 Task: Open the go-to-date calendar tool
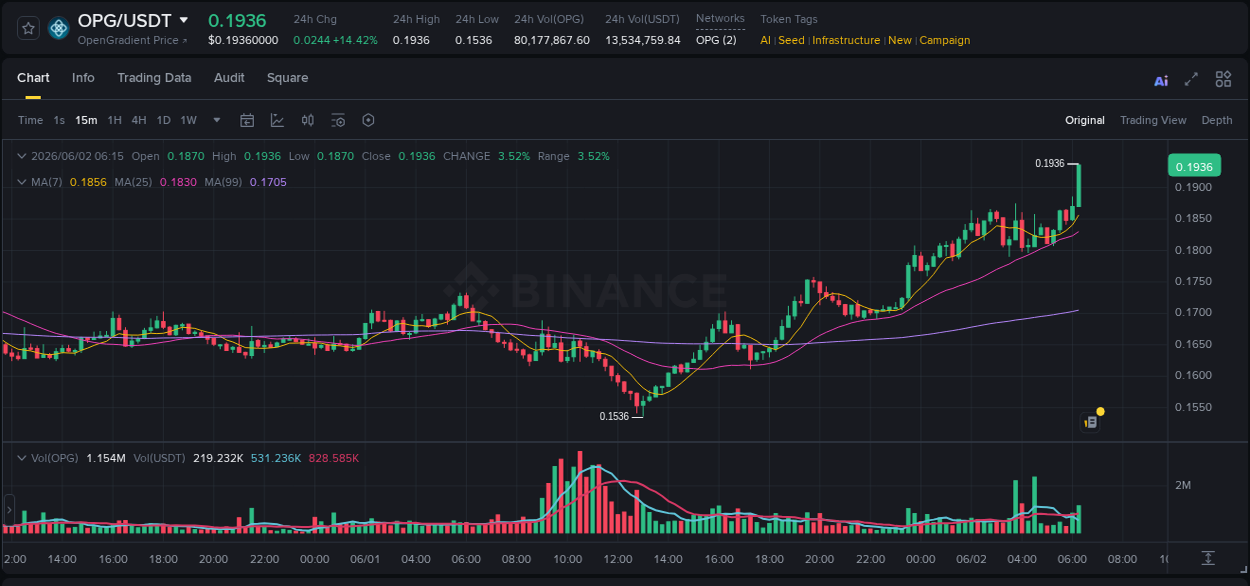pos(247,120)
